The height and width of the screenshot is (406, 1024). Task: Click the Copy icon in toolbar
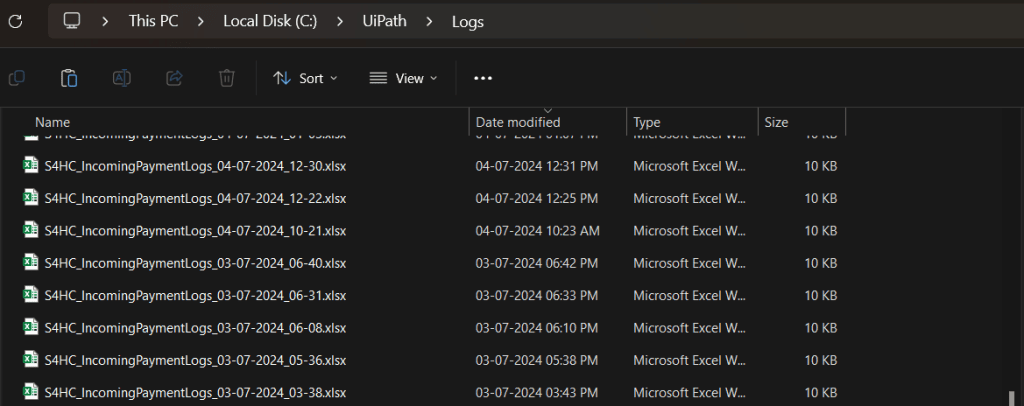(17, 78)
